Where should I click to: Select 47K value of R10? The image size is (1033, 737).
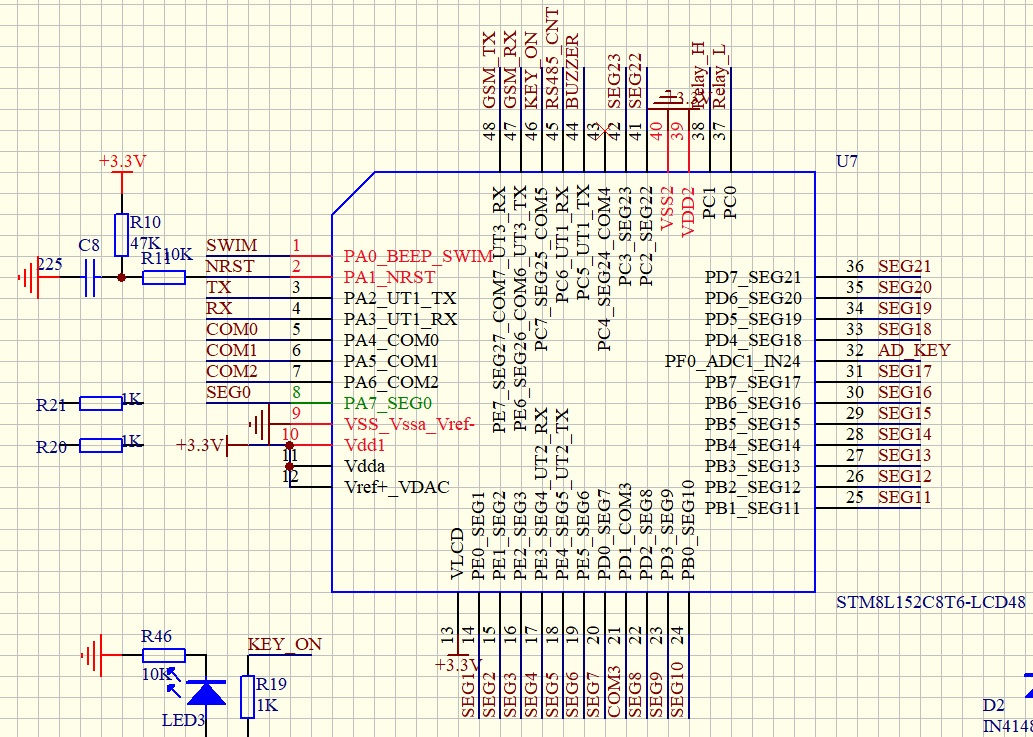(146, 243)
